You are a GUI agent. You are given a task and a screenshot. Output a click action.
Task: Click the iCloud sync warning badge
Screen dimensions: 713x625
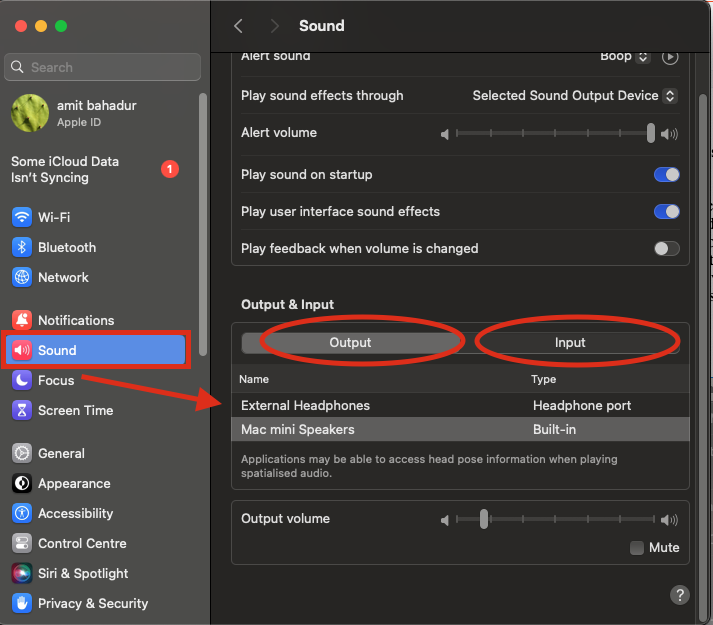click(x=170, y=169)
